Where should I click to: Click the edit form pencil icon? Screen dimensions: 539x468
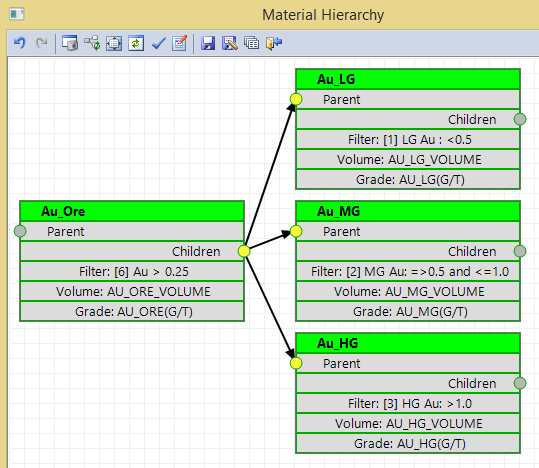(x=180, y=43)
